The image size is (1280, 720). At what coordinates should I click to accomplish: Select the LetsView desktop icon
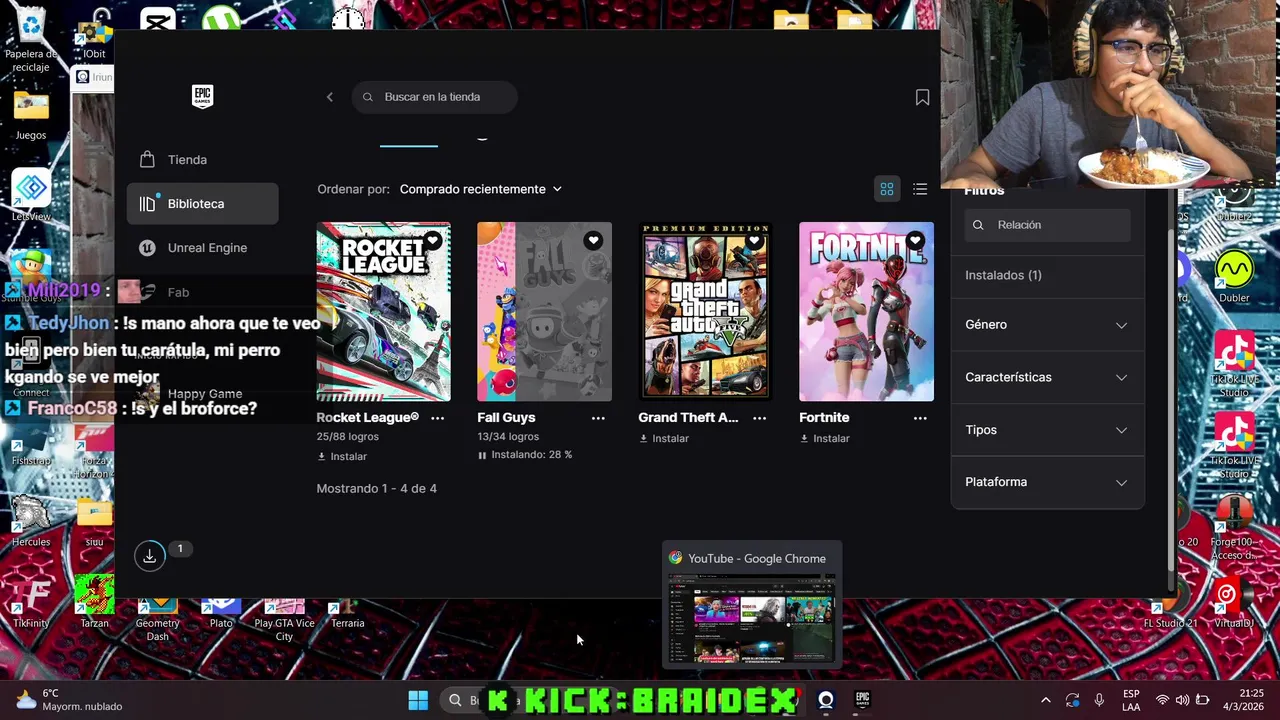pos(31,196)
